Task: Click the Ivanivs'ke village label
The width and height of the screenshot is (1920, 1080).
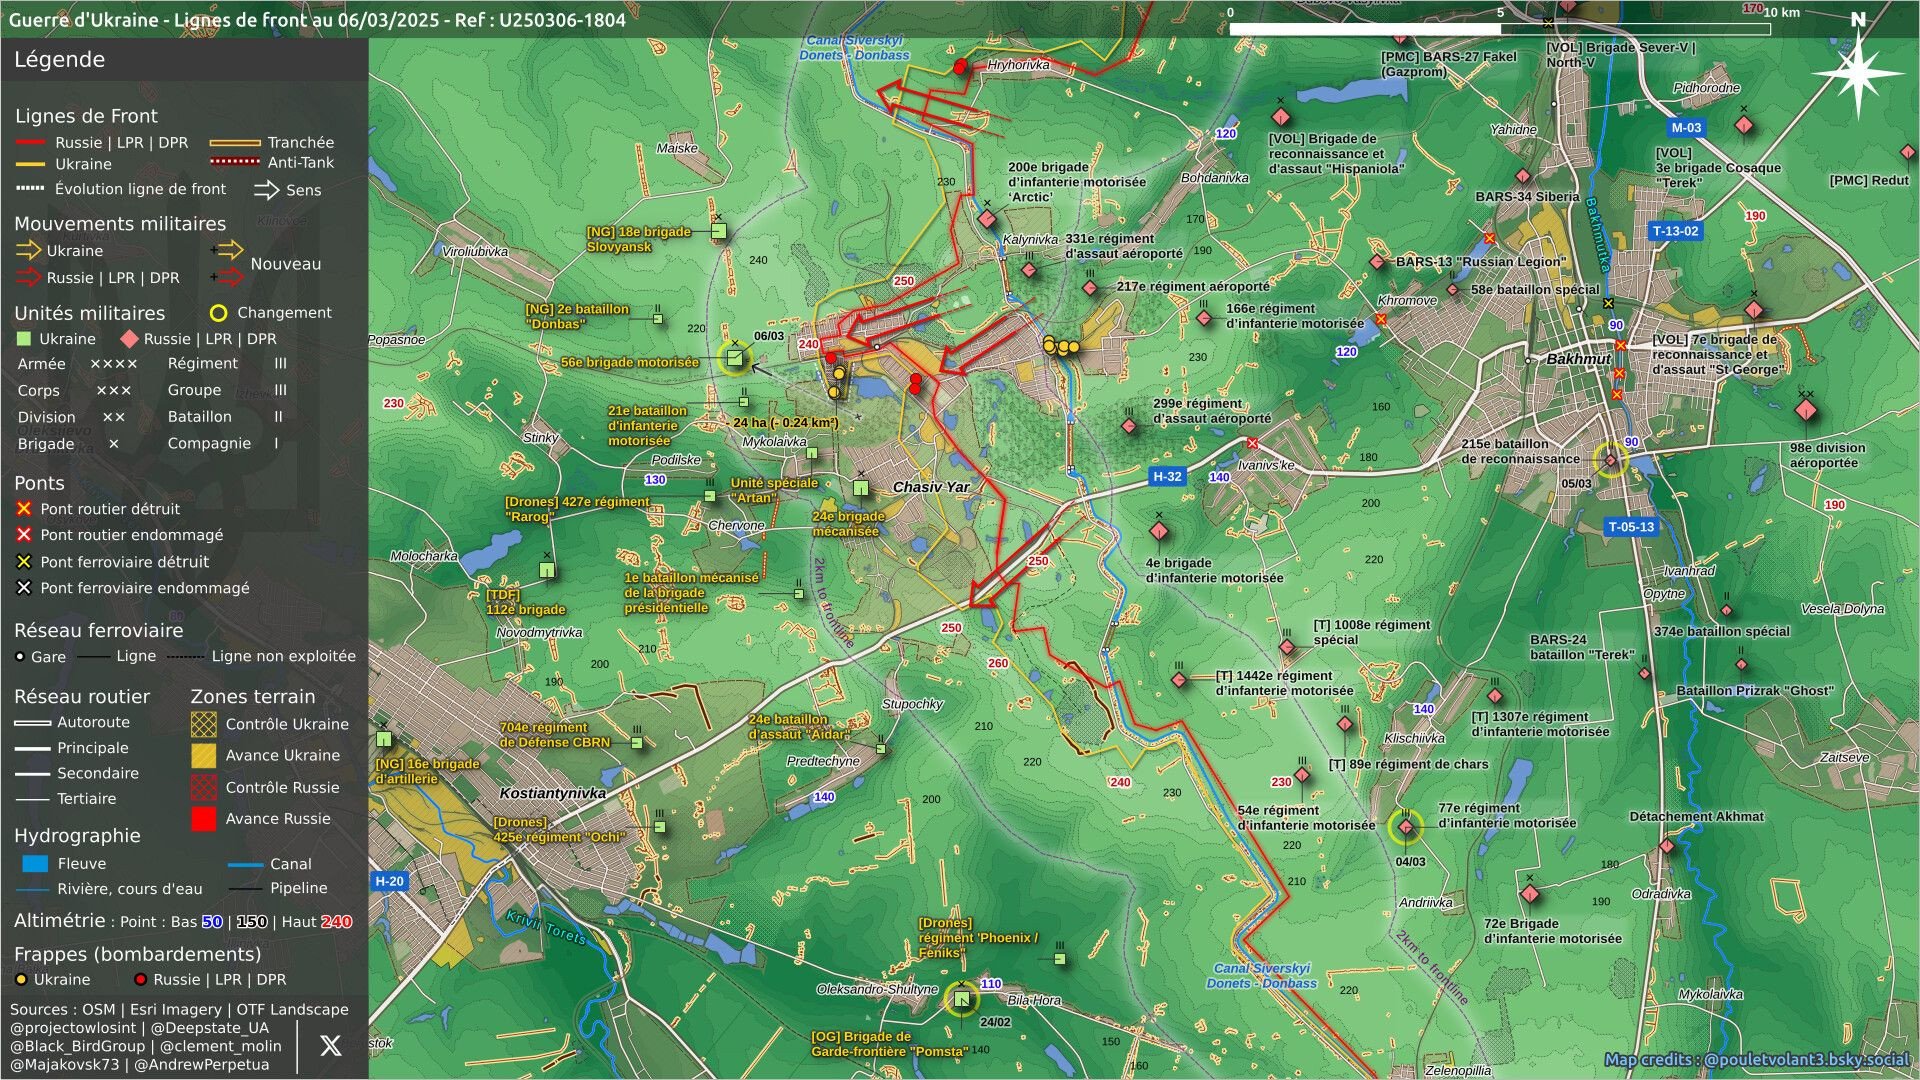Action: [x=1266, y=465]
